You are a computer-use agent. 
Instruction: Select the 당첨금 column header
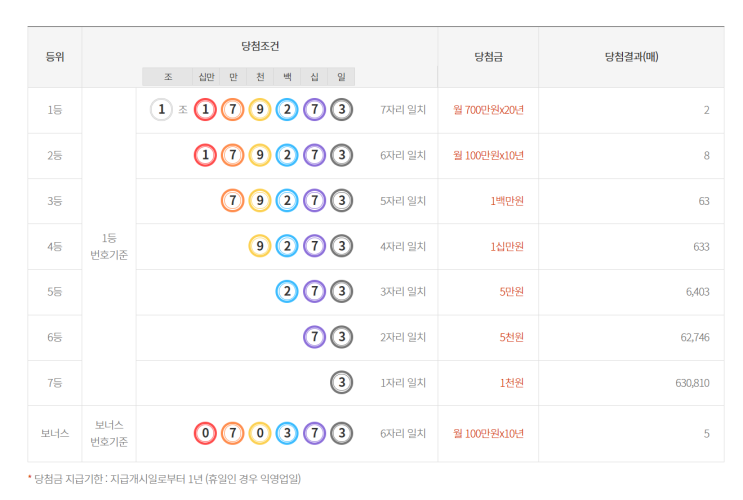click(x=488, y=57)
